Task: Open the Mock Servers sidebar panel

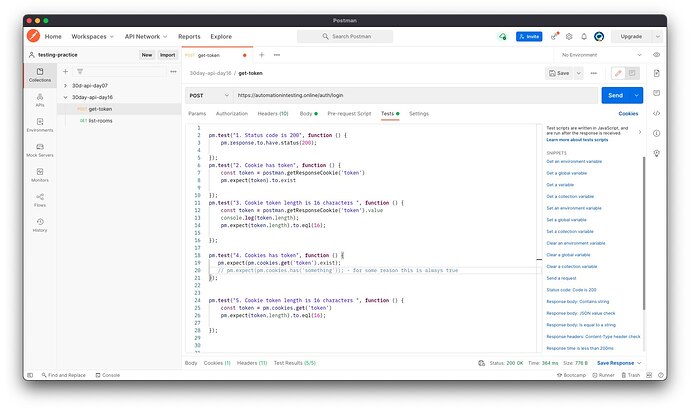Action: 40,150
